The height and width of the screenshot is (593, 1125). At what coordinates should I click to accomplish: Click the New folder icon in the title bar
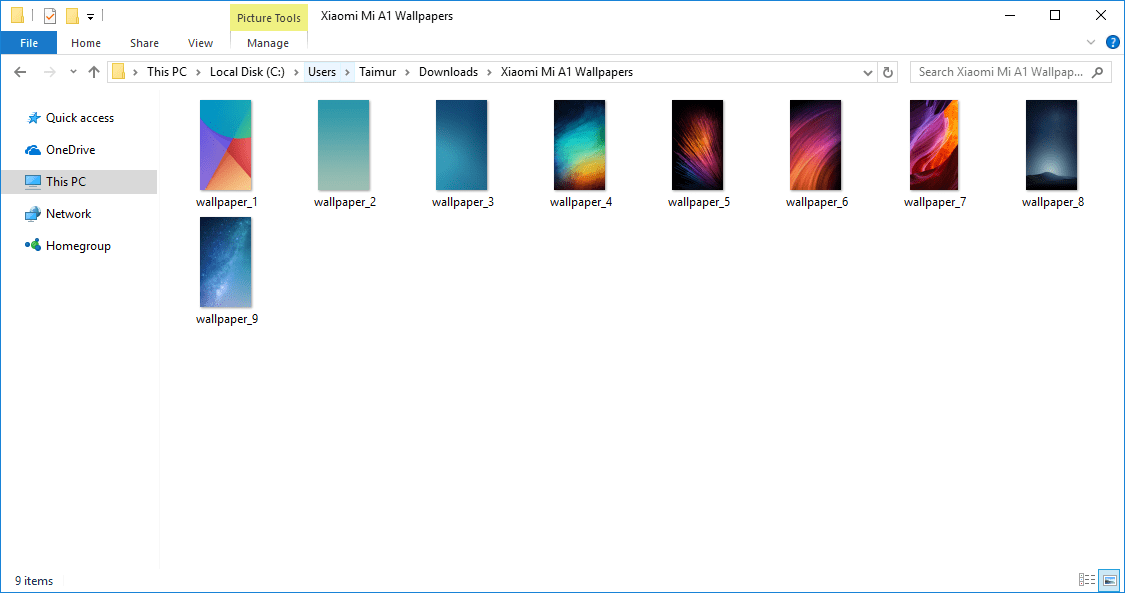click(72, 16)
